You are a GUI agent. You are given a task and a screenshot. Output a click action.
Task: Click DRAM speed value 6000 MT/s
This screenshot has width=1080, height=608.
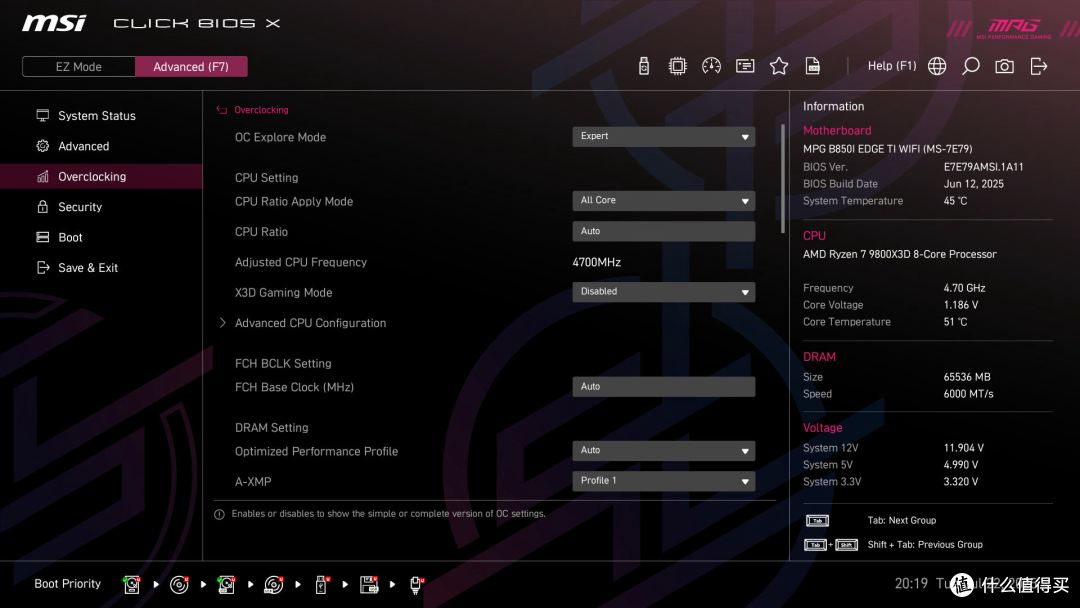coord(968,394)
